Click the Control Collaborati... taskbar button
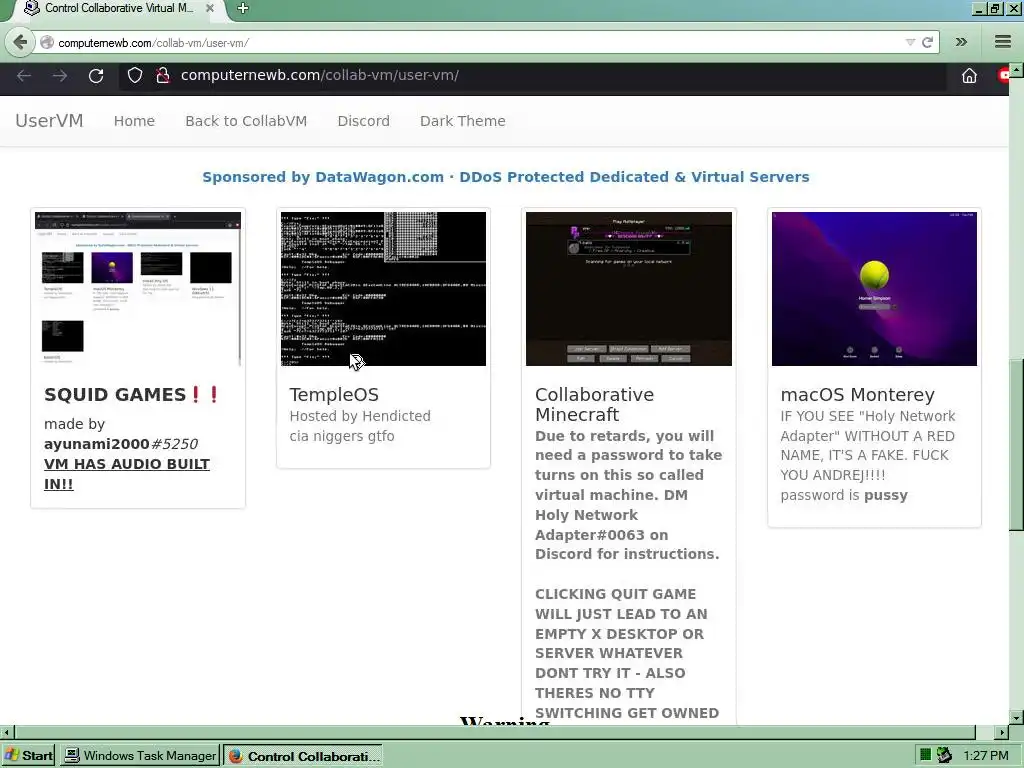 pyautogui.click(x=303, y=756)
